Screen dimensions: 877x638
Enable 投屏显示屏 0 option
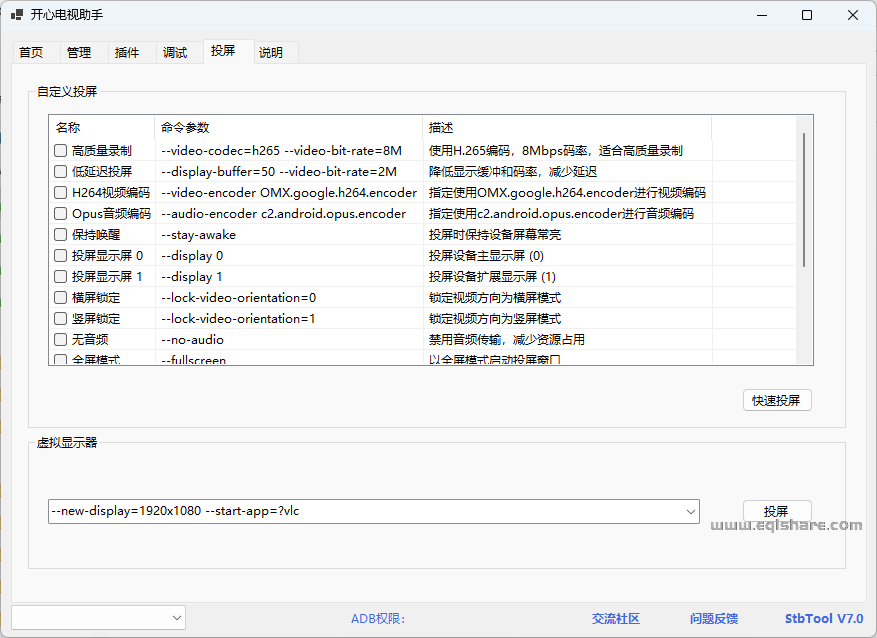tap(60, 255)
